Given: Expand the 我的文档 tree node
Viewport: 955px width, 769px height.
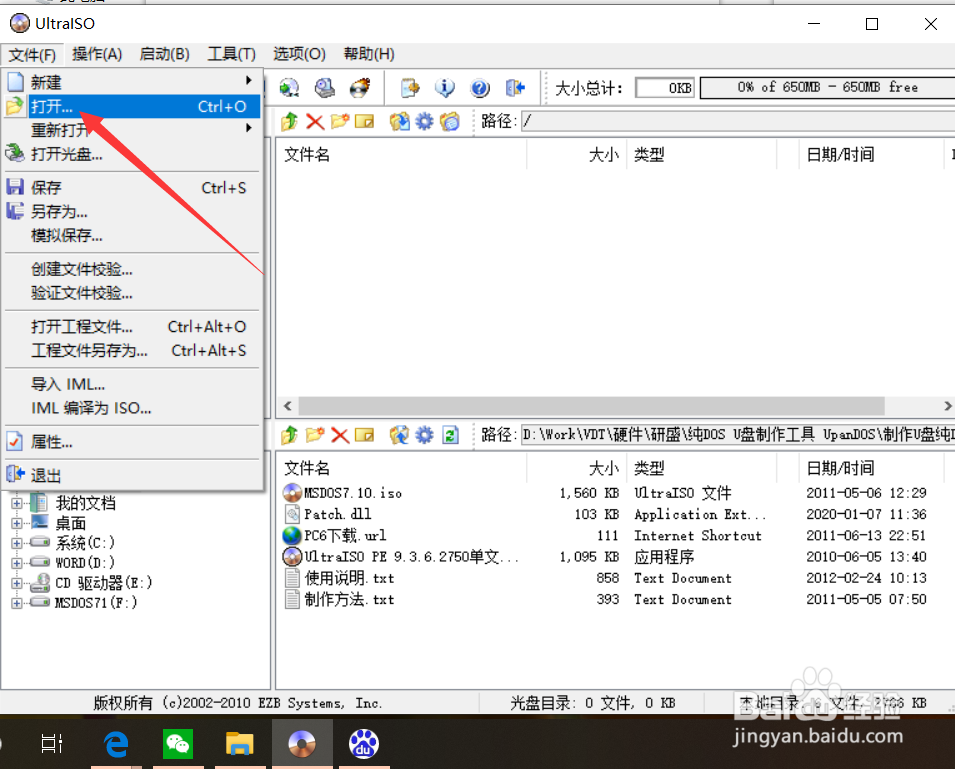Looking at the screenshot, I should (x=17, y=503).
